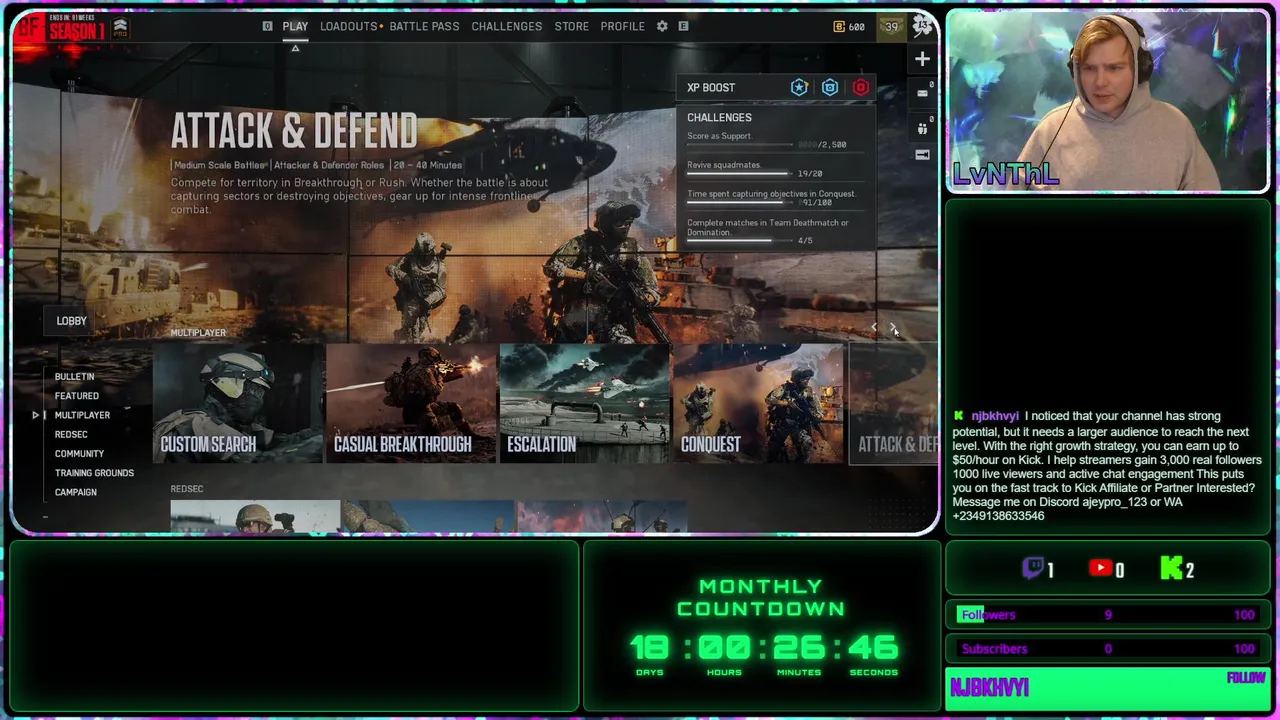Select FEATURED in side menu
Image resolution: width=1280 pixels, height=720 pixels.
pyautogui.click(x=77, y=396)
